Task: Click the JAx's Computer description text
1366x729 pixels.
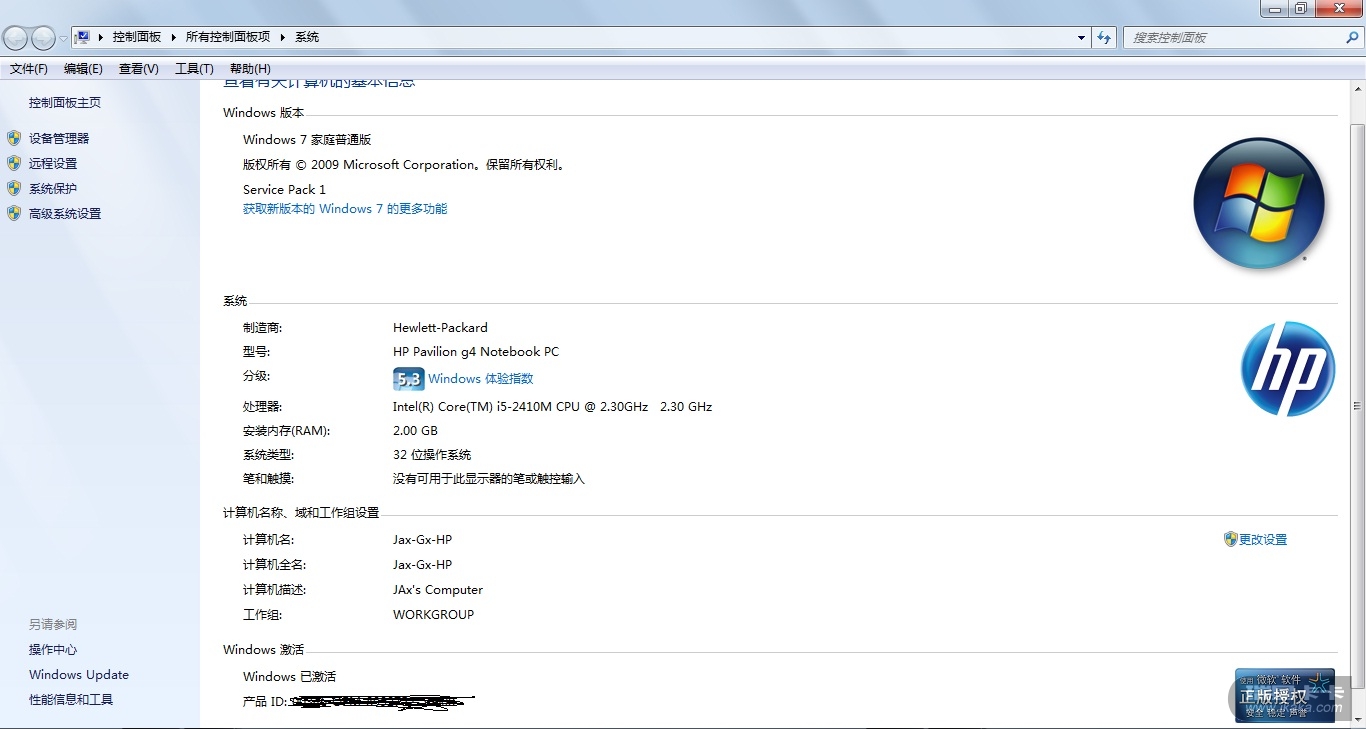Action: (x=438, y=590)
